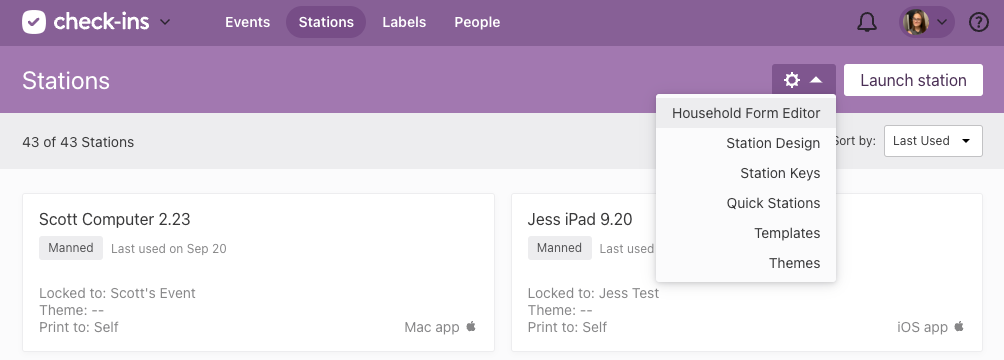The width and height of the screenshot is (1004, 360).
Task: Open the Jess iPad 9.20 station
Action: coord(579,219)
